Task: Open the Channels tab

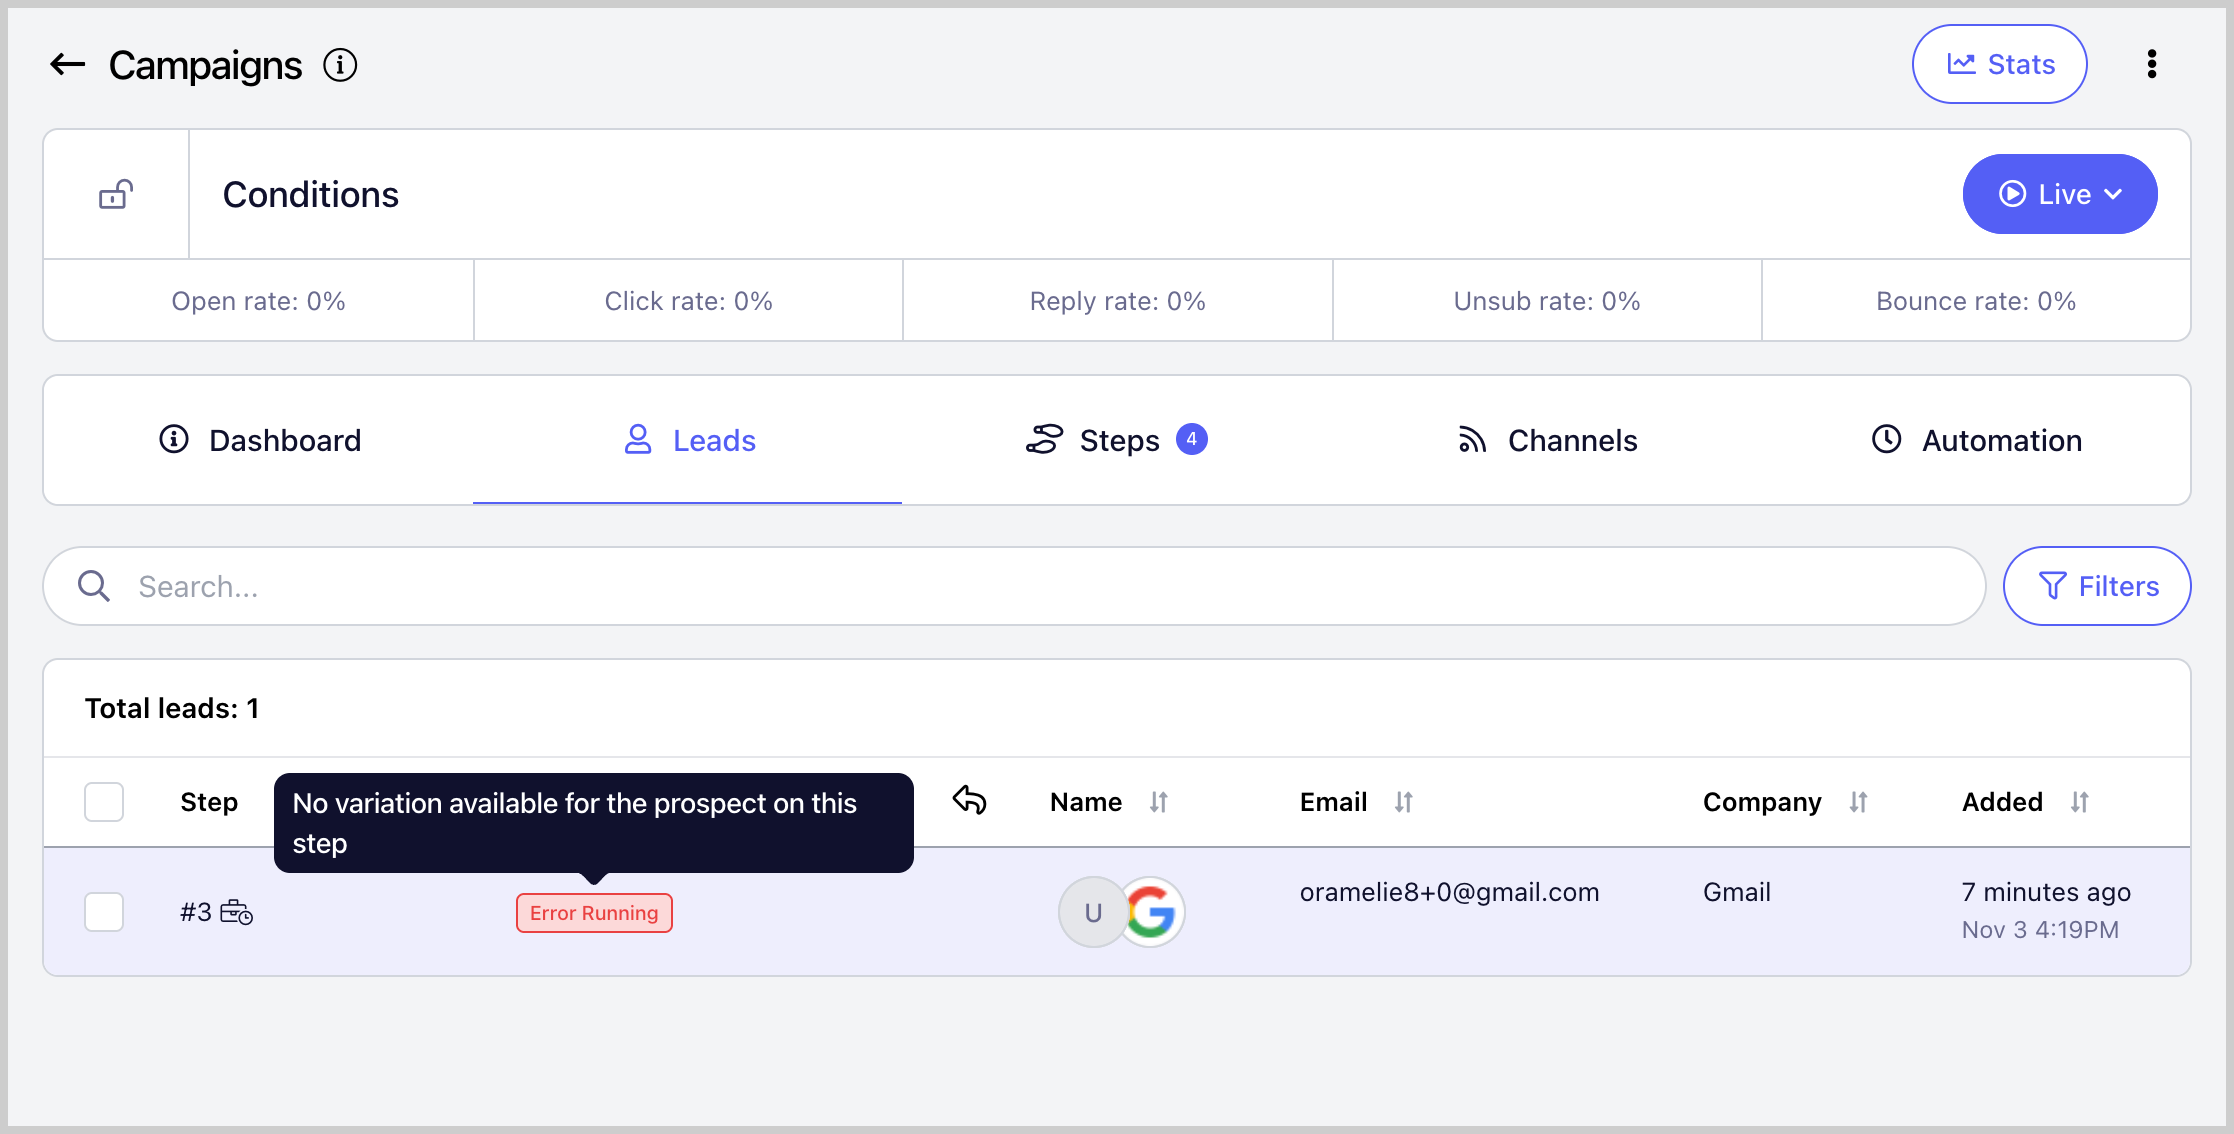Action: click(1547, 440)
